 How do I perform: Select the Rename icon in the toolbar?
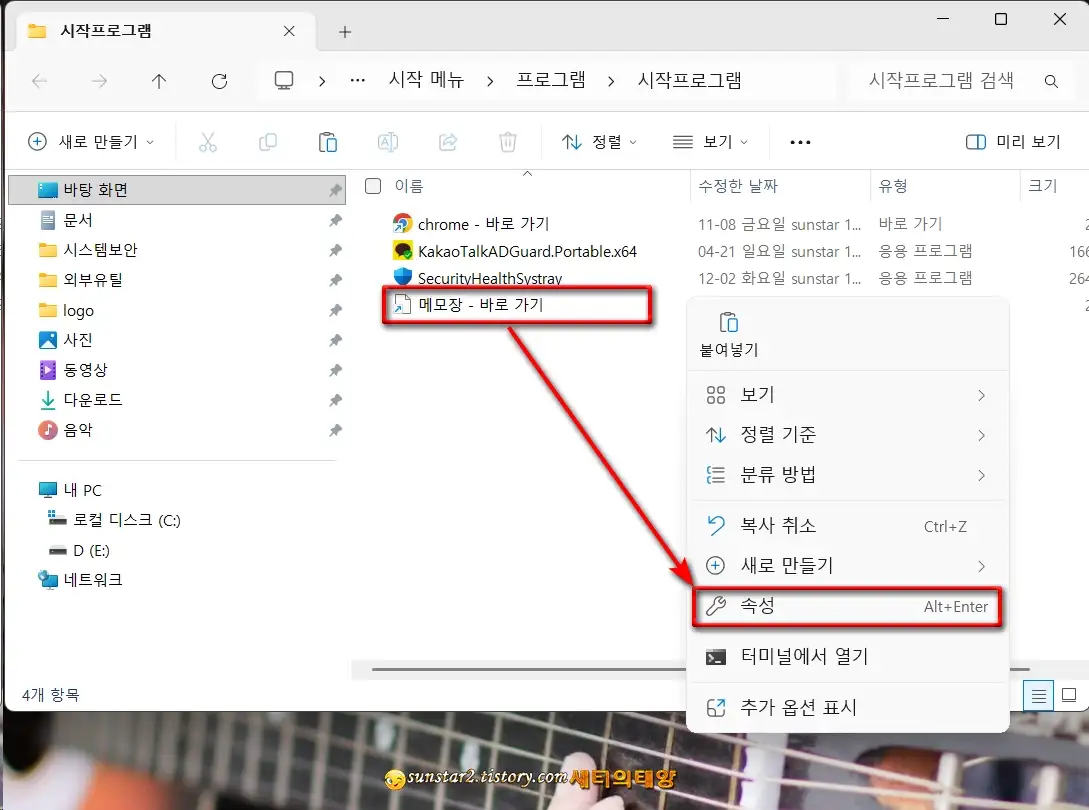(x=388, y=141)
